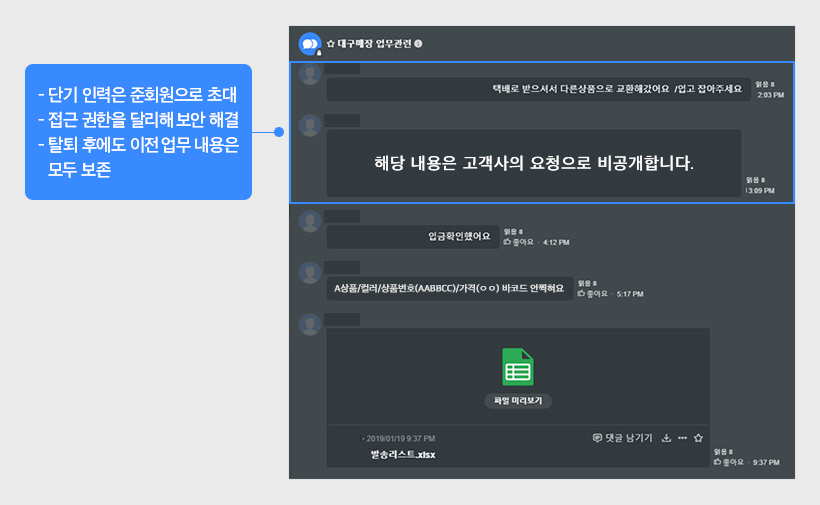Star the 대구매장 업무관련 chat room title
Screen dimensions: 820x505
click(331, 44)
